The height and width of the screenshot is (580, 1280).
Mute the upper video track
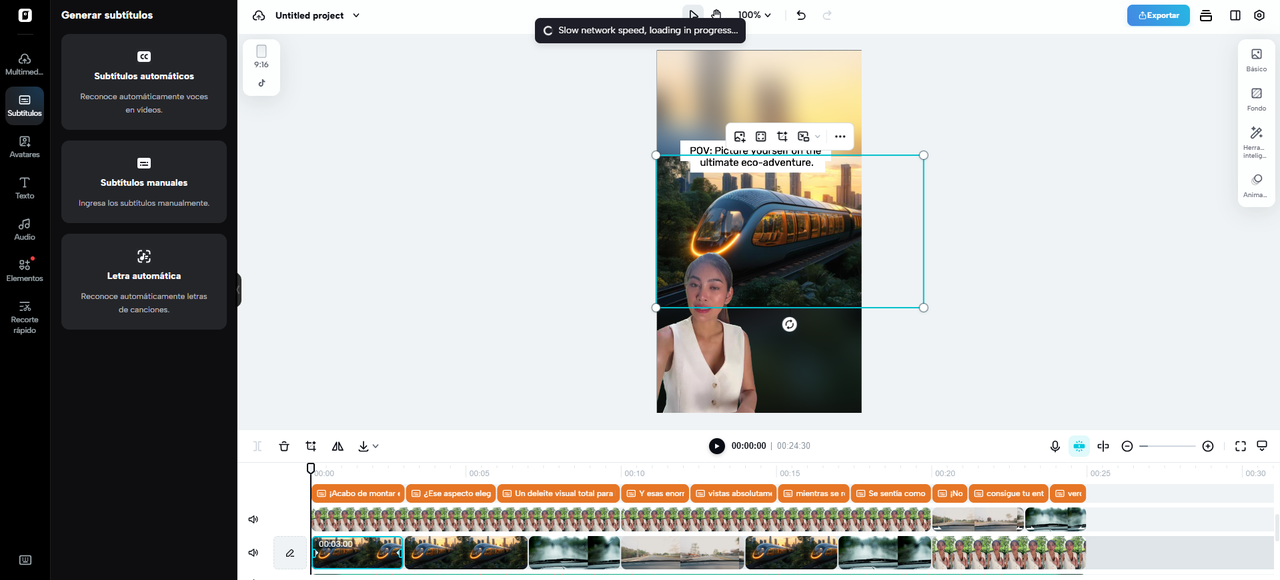[x=253, y=519]
